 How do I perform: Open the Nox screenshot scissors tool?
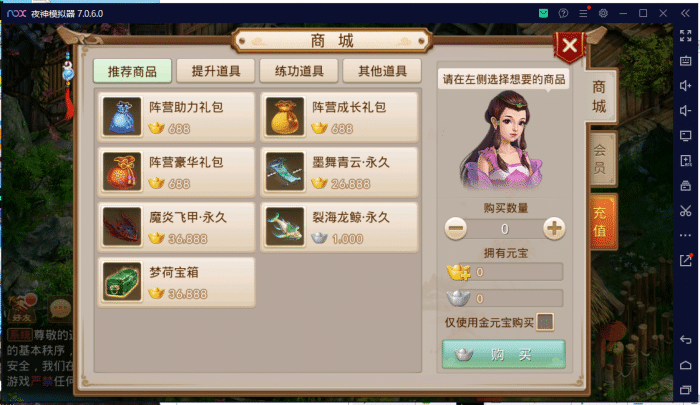coord(685,210)
